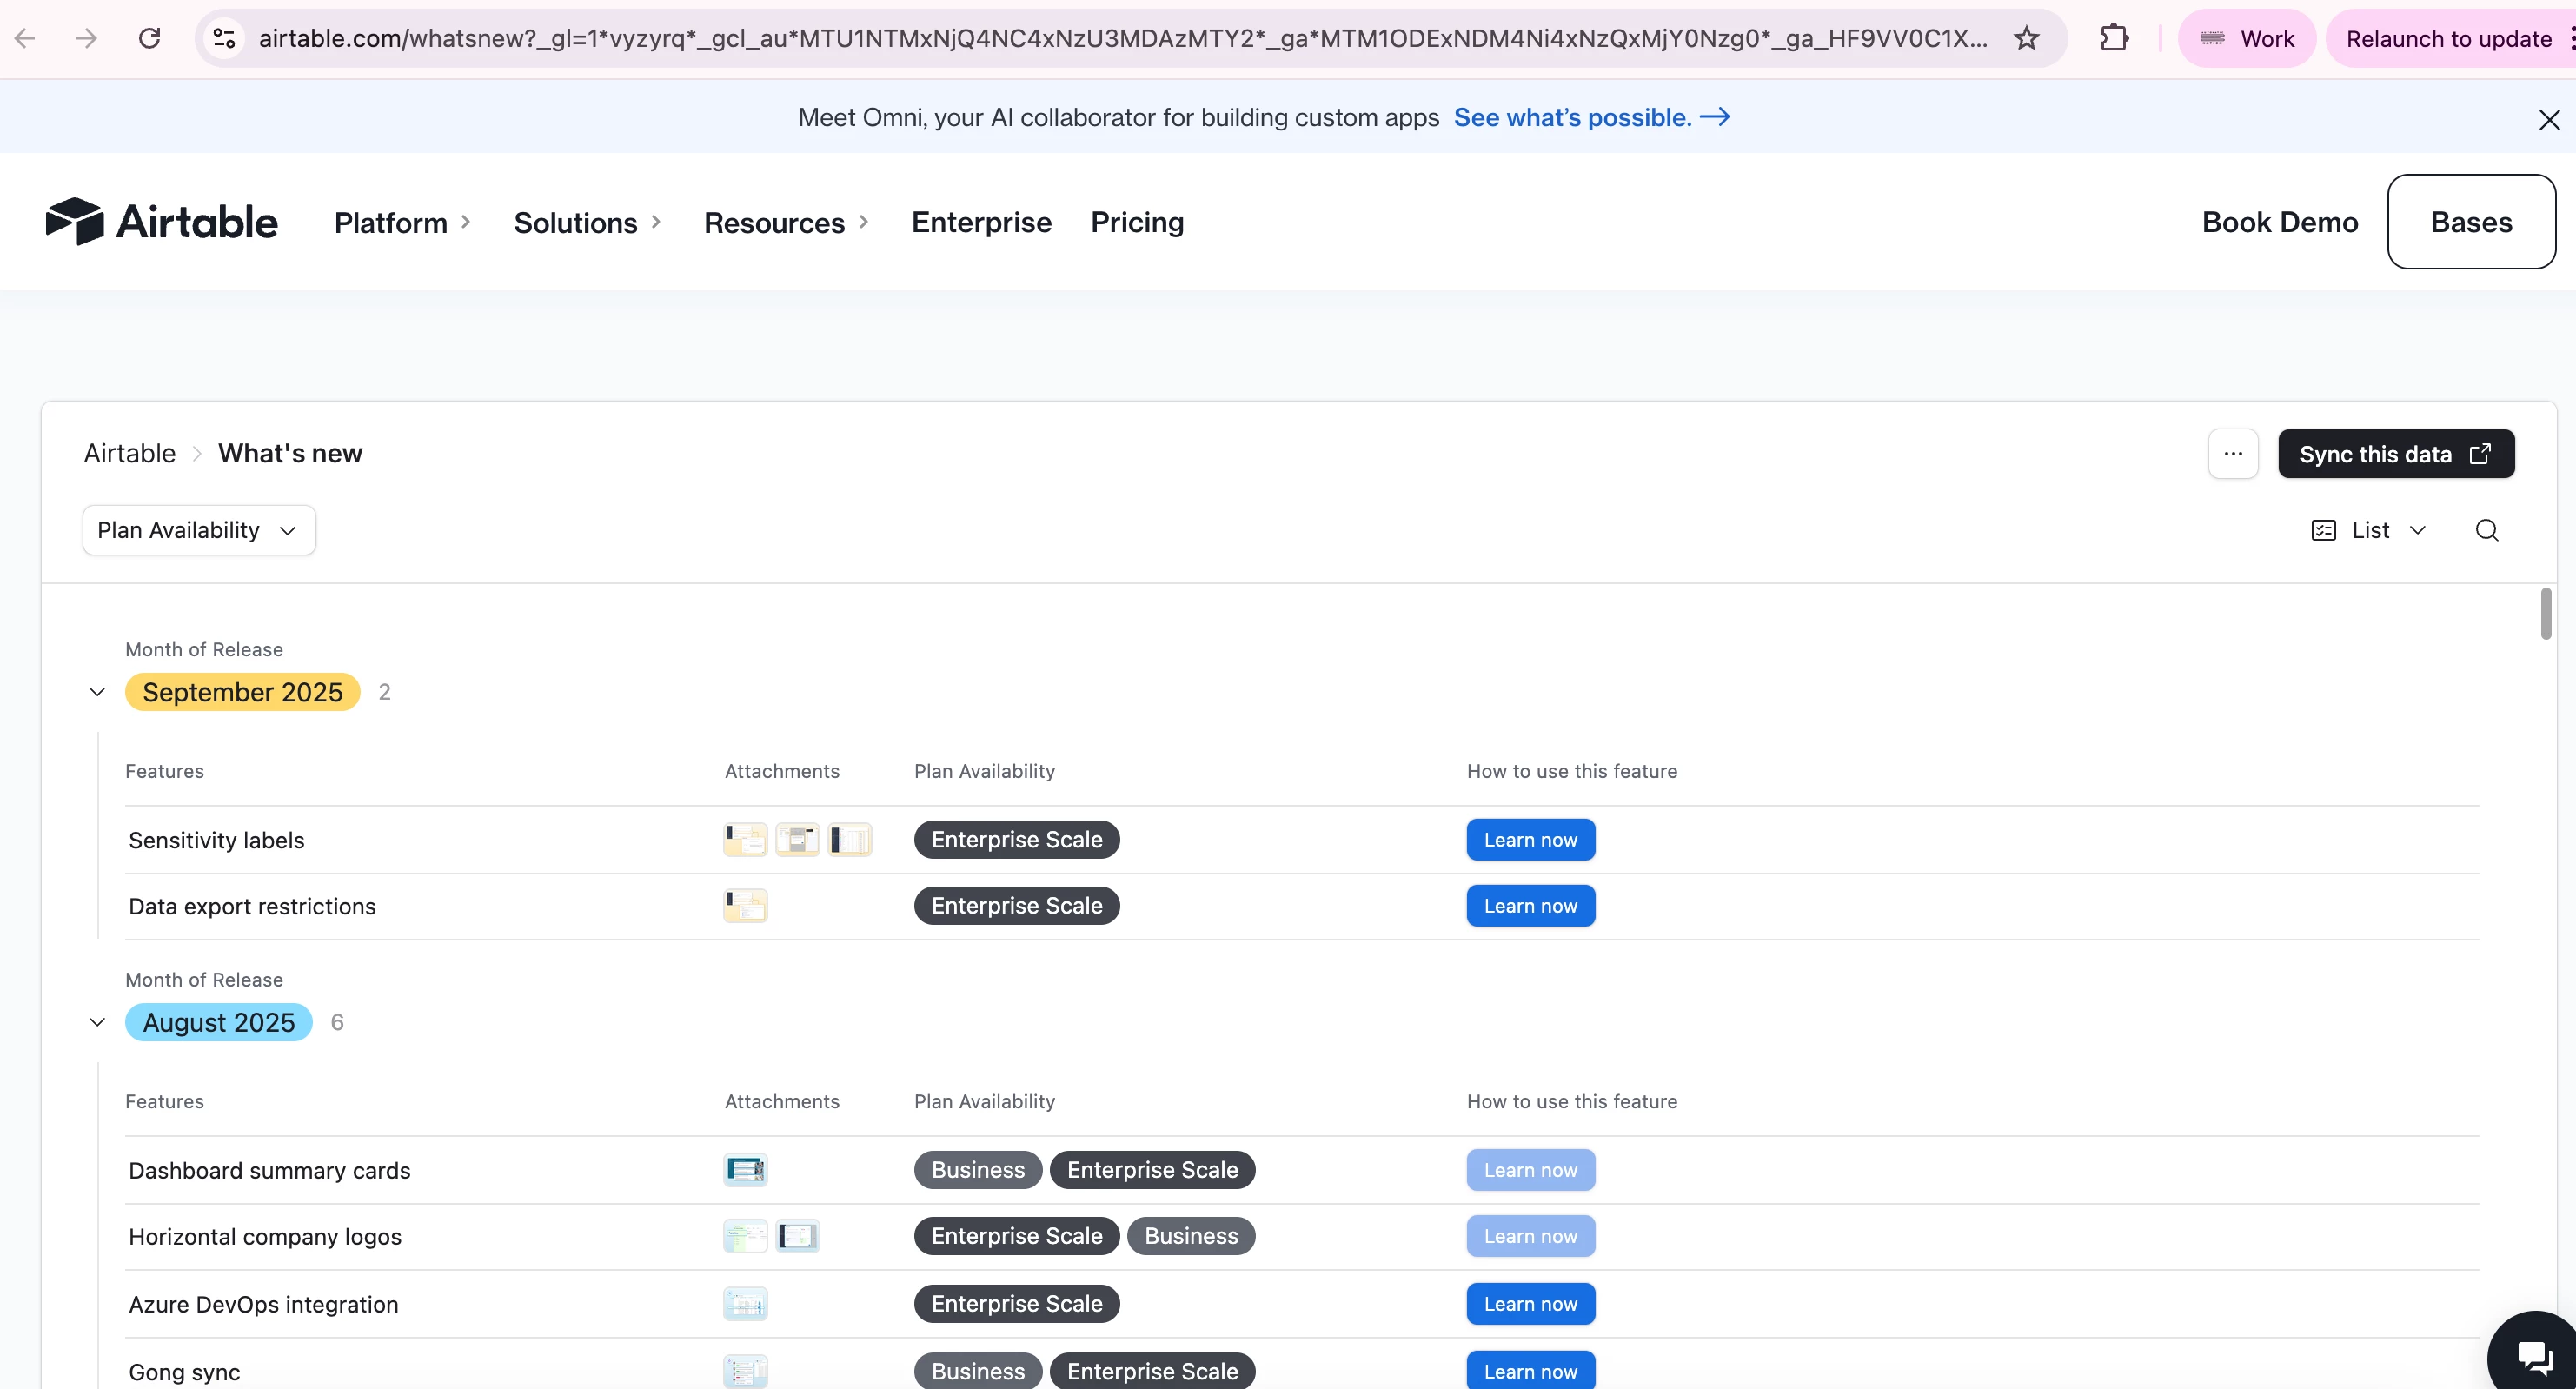2576x1389 pixels.
Task: Go to the Airtable logo home
Action: 162,221
